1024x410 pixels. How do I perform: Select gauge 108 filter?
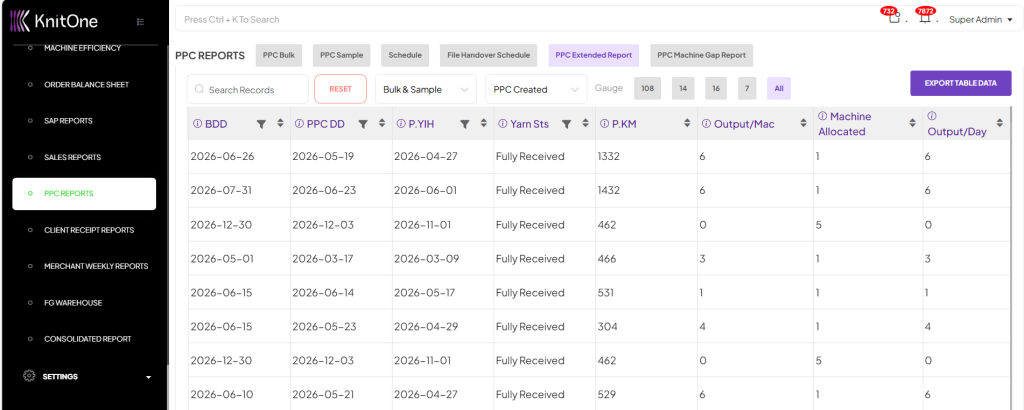647,89
